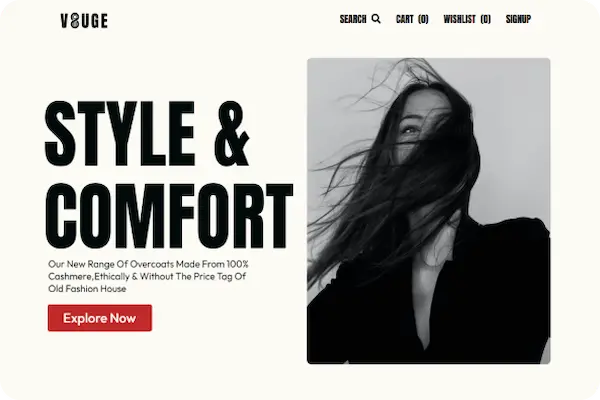
Task: Click the red Explore Now button
Action: 100,318
